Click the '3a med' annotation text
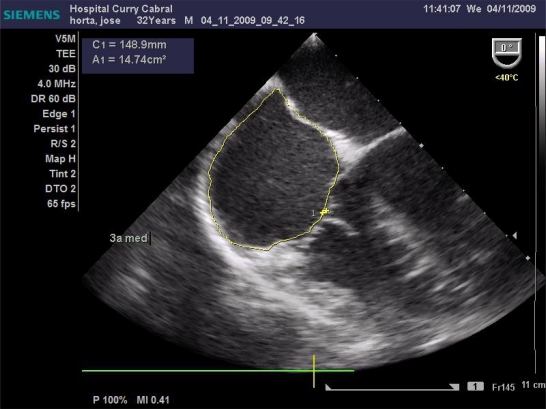 click(x=128, y=238)
